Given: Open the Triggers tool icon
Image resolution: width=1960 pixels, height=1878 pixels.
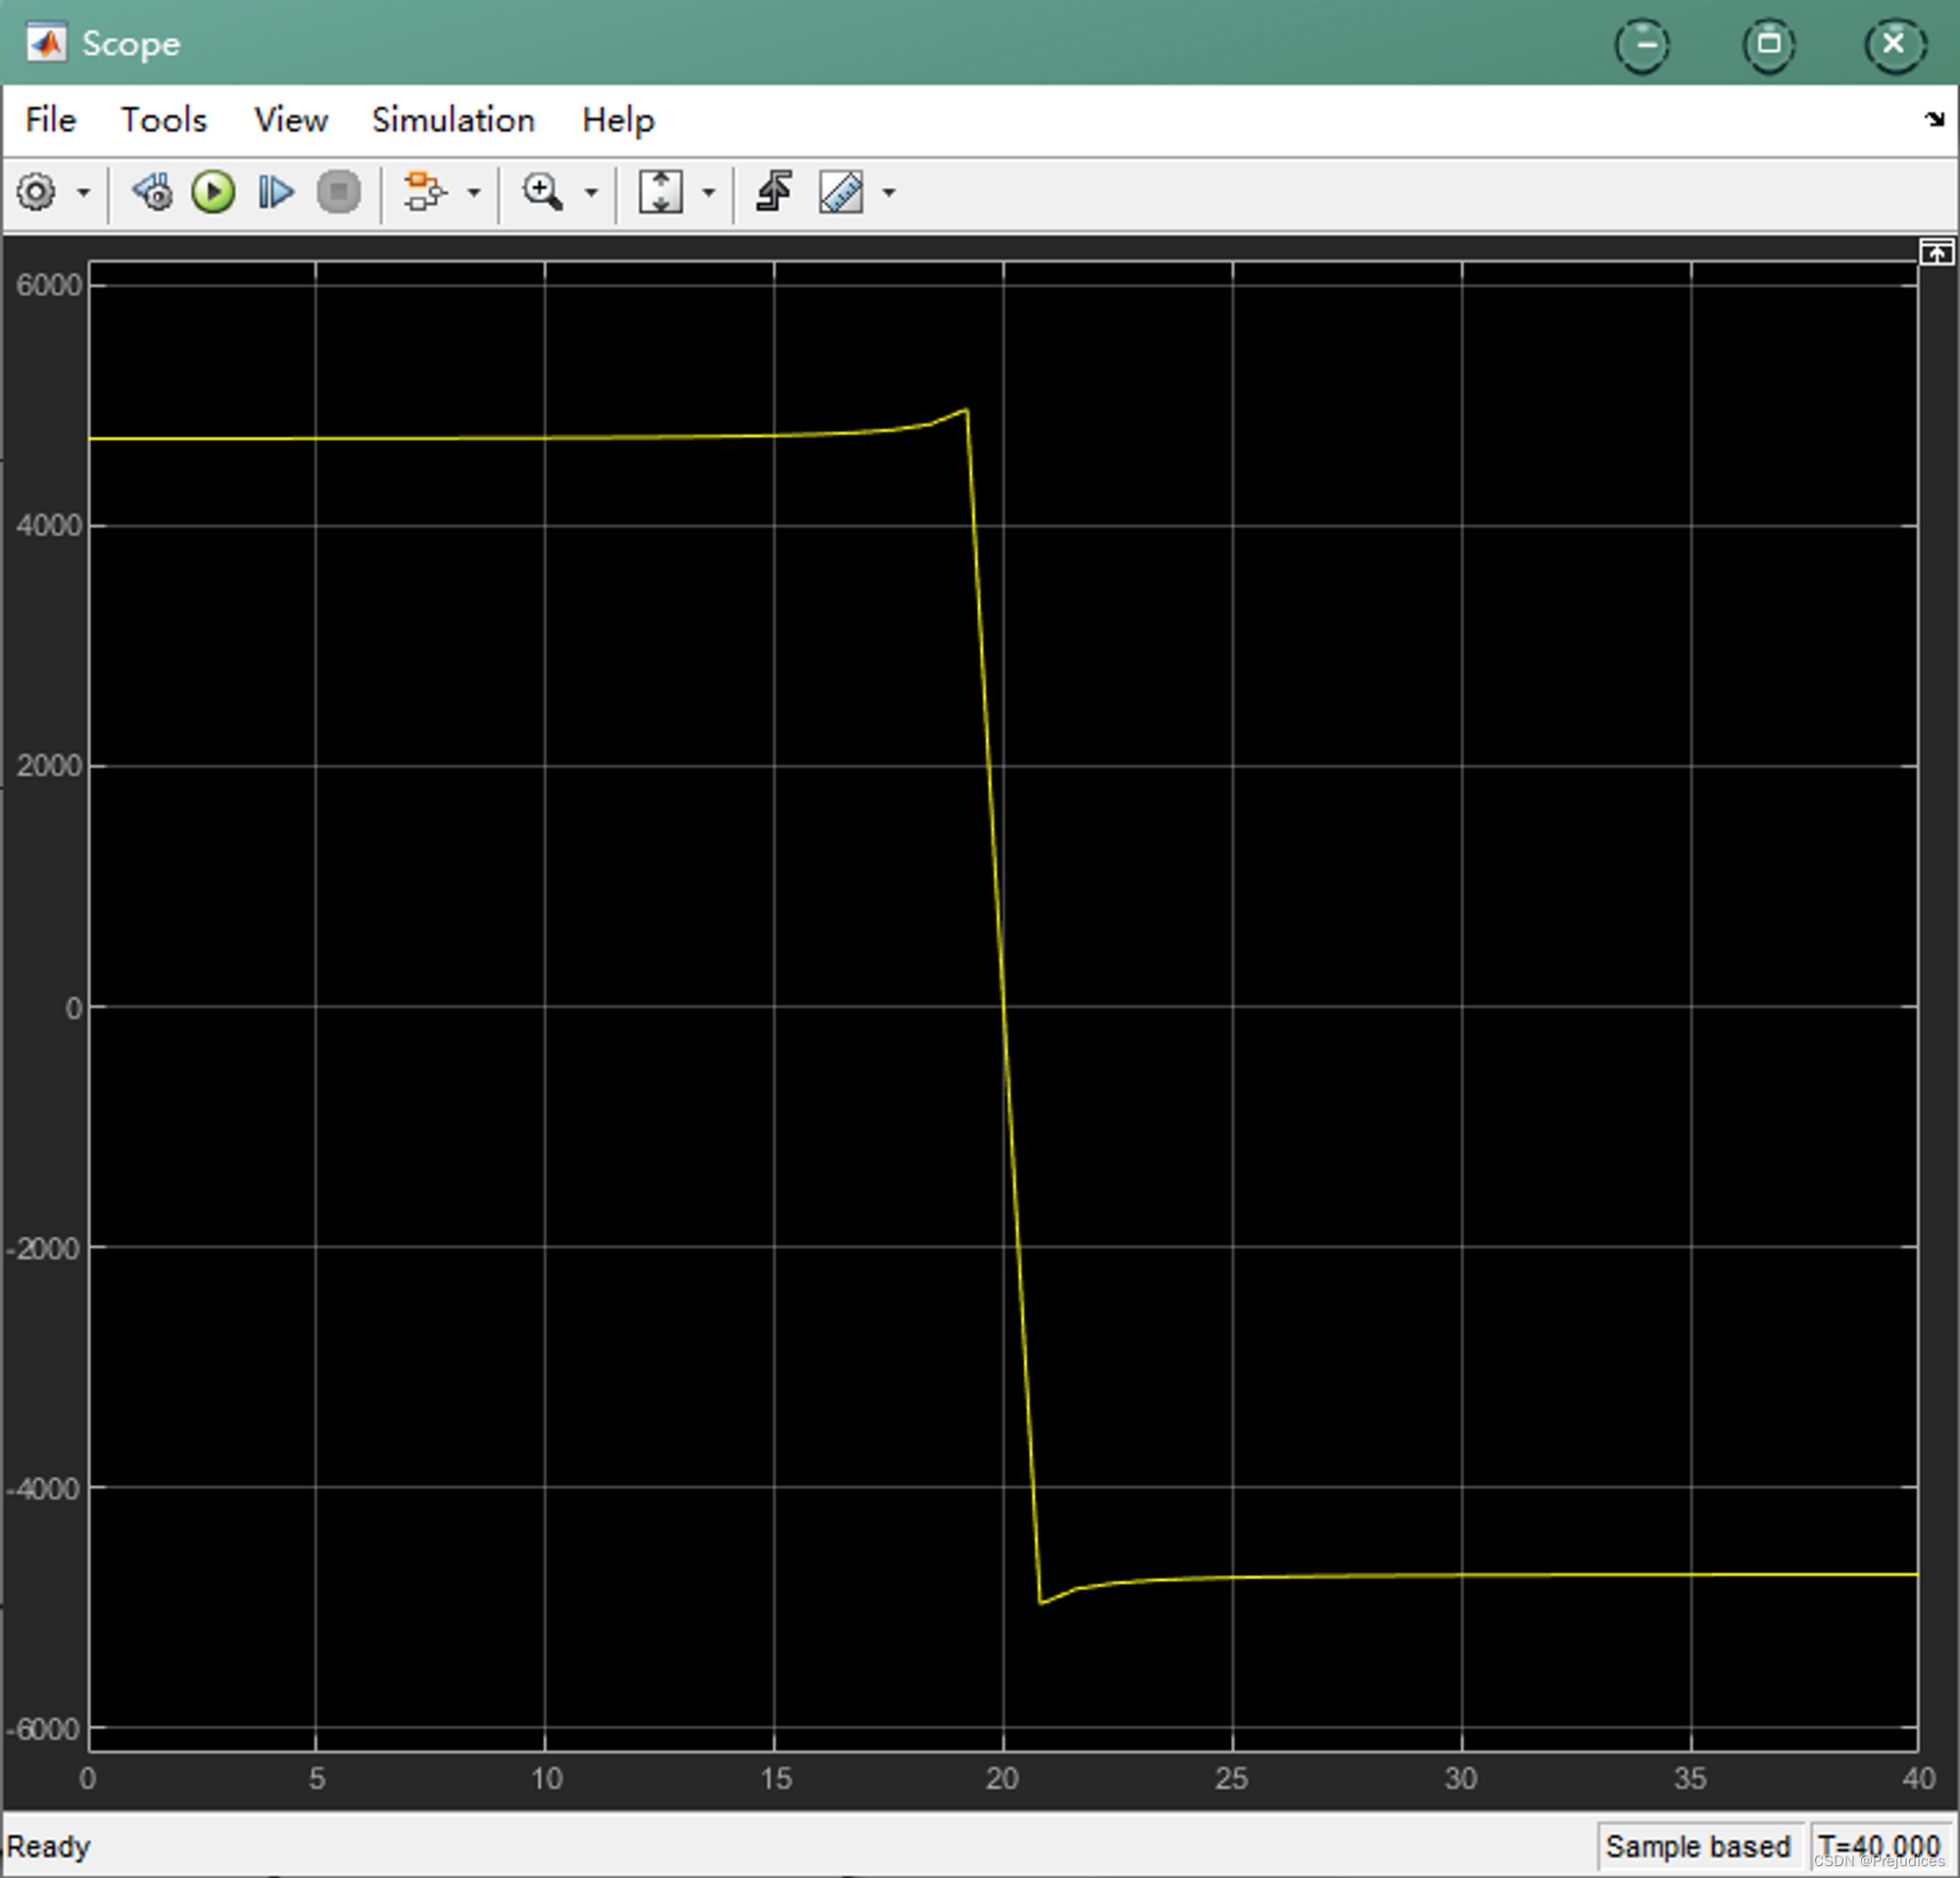Looking at the screenshot, I should click(x=774, y=192).
